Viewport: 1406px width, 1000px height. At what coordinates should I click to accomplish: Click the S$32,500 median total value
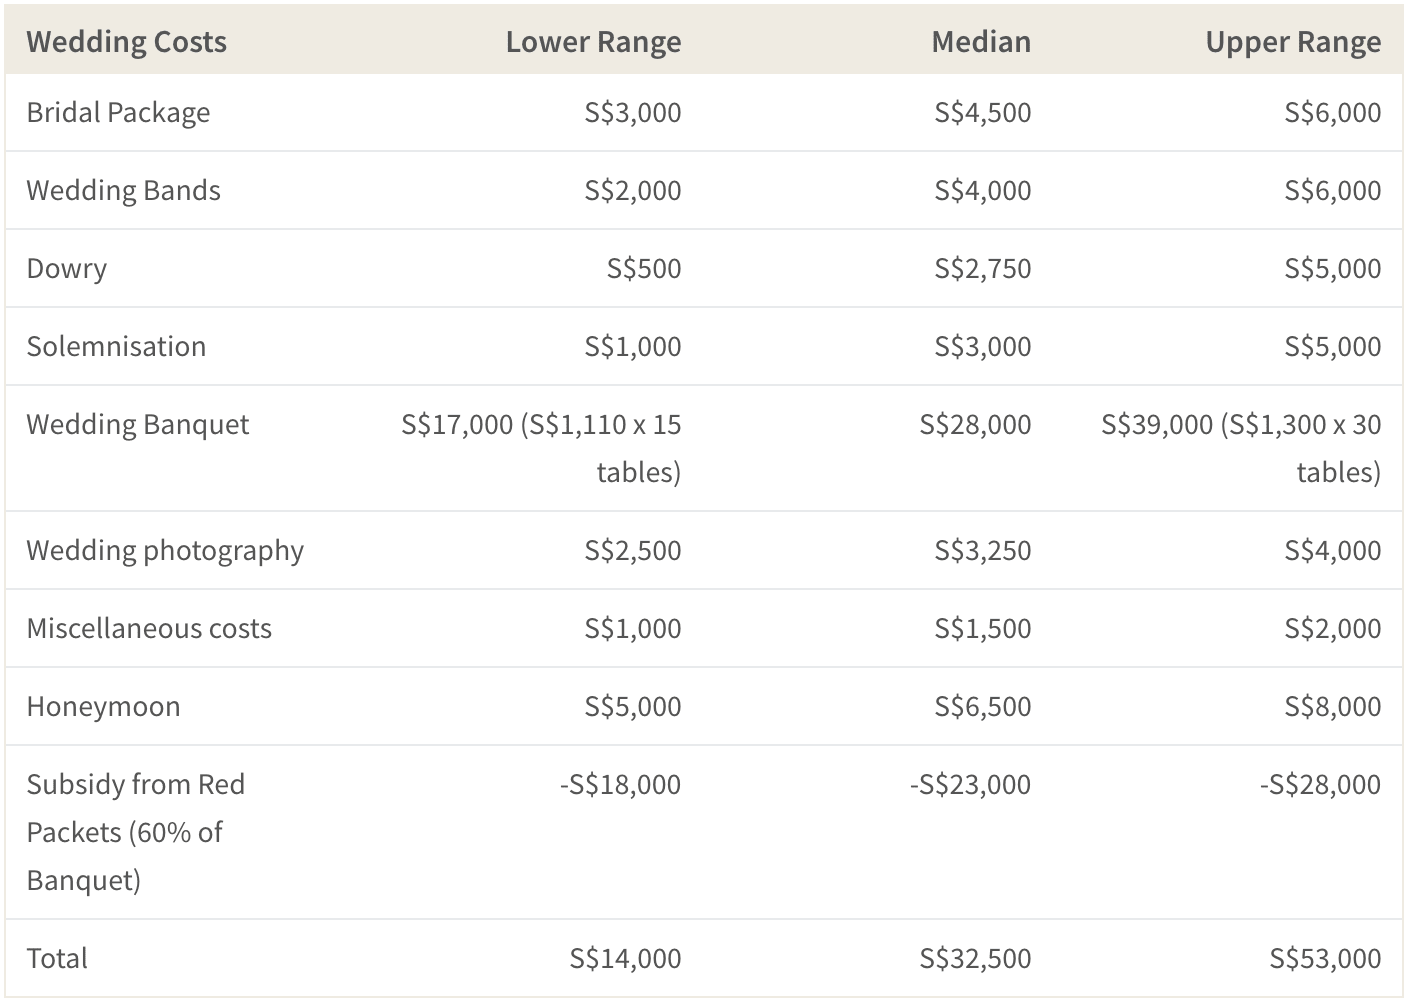[975, 959]
